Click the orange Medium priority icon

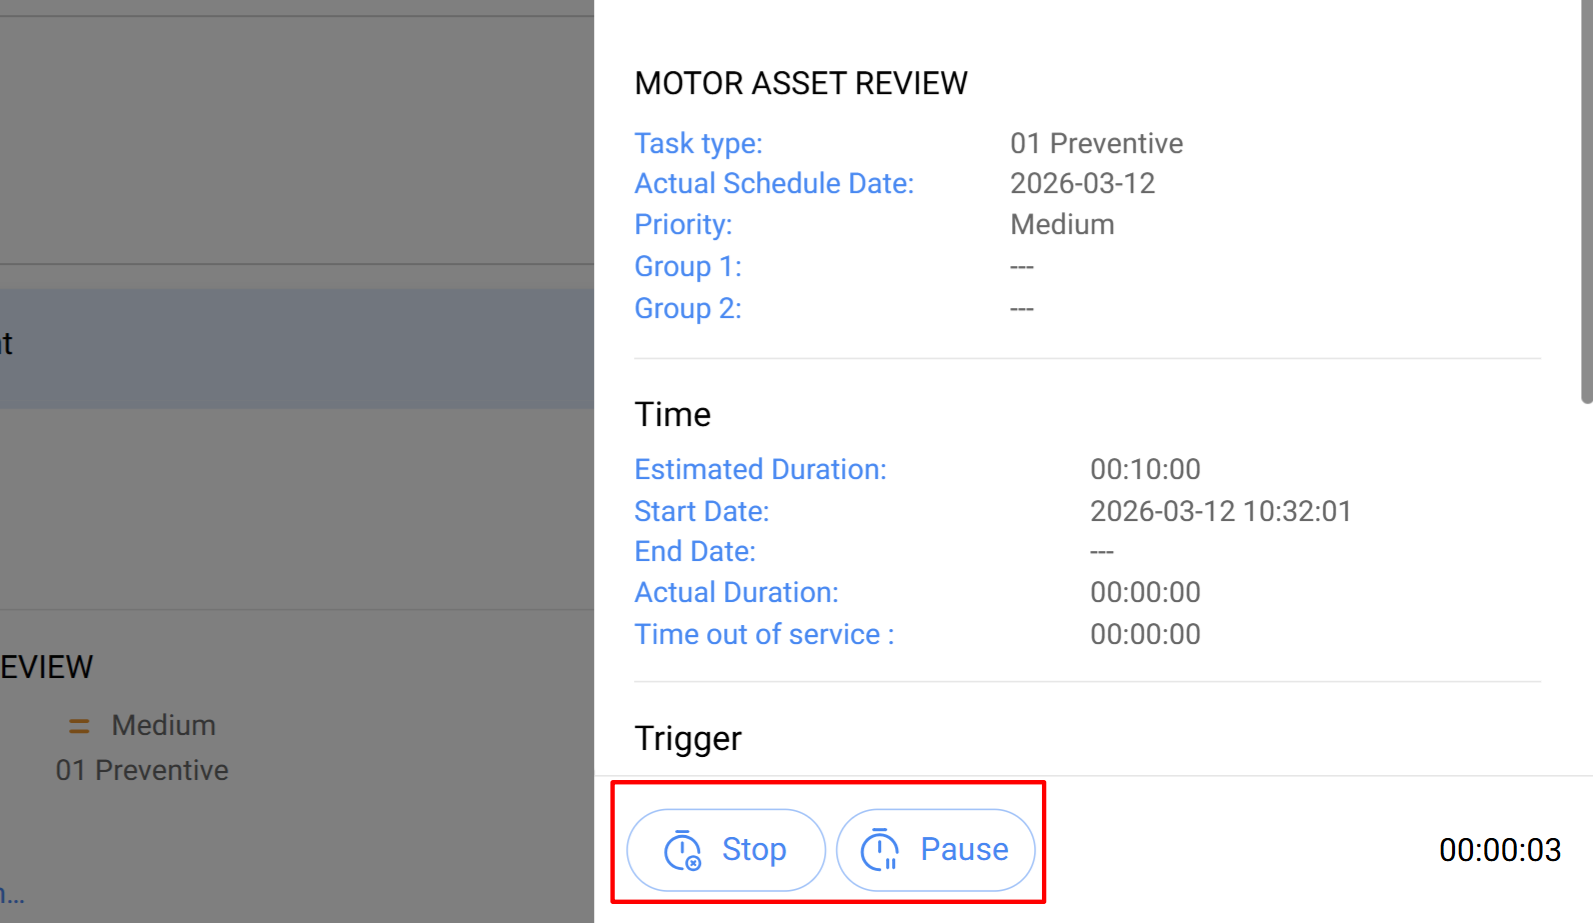click(79, 726)
